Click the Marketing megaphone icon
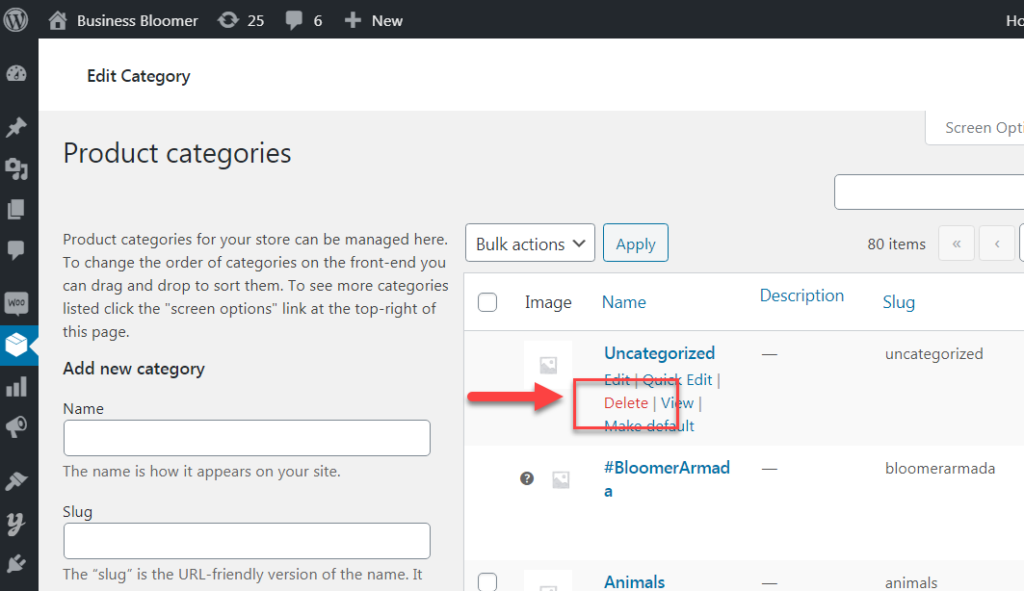 [x=16, y=427]
